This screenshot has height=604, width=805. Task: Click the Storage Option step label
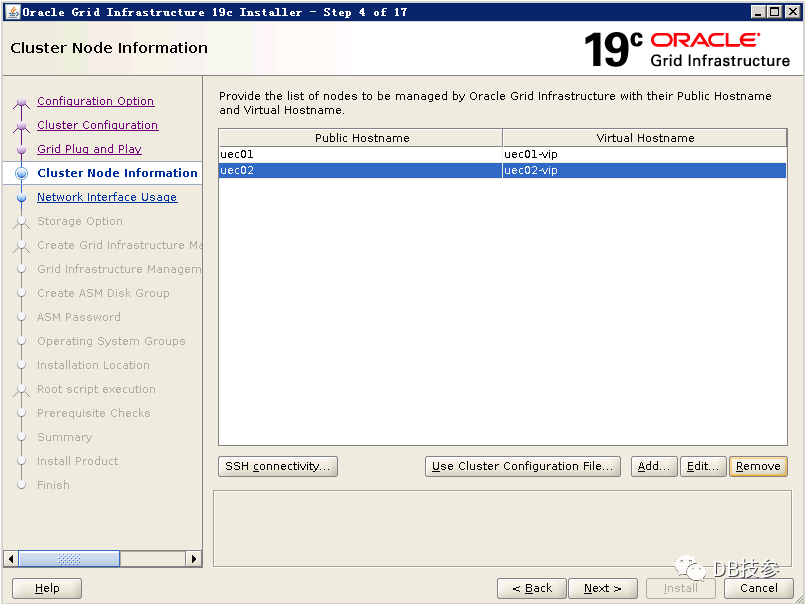pyautogui.click(x=80, y=221)
